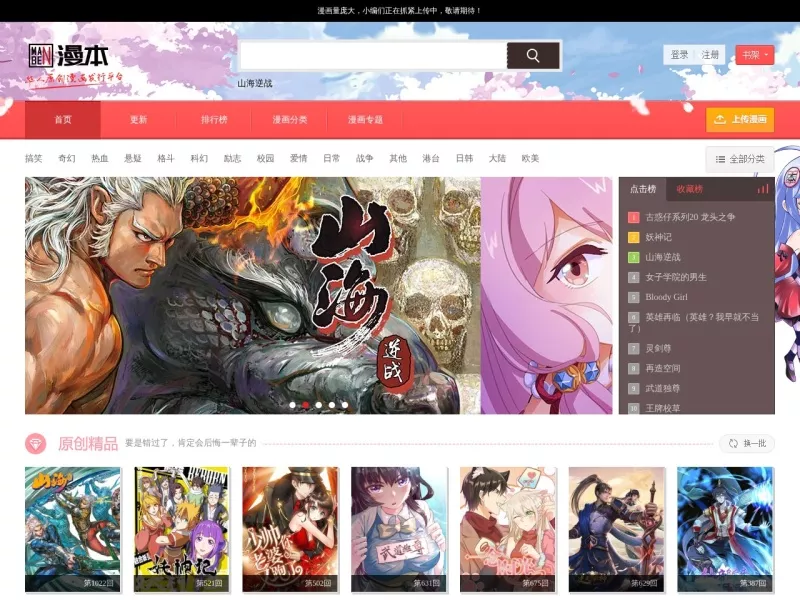800x600 pixels.
Task: Select the 战争 genre
Action: tap(365, 158)
